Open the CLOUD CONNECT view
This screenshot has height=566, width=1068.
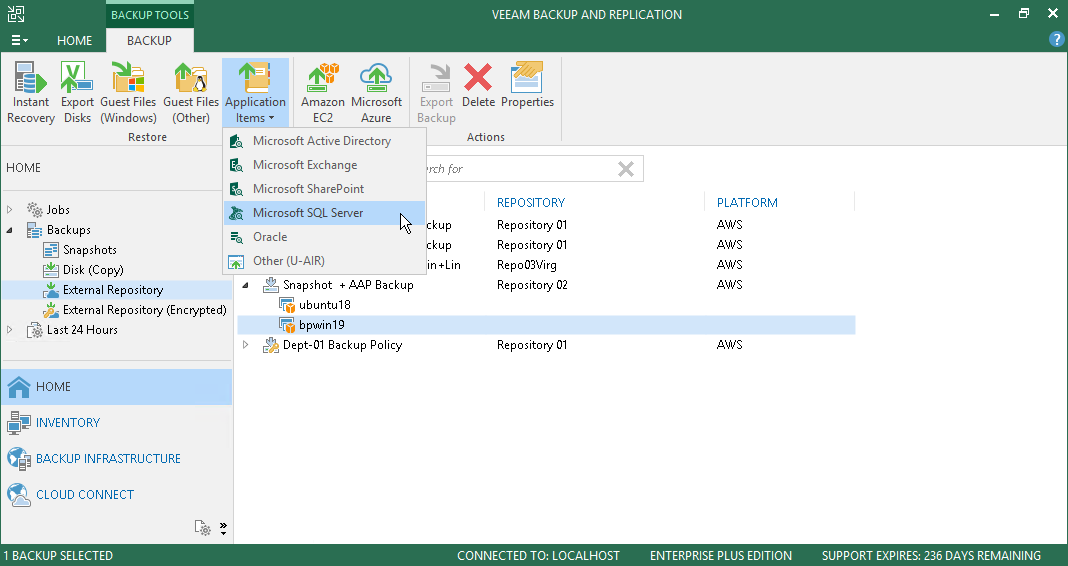pos(116,495)
